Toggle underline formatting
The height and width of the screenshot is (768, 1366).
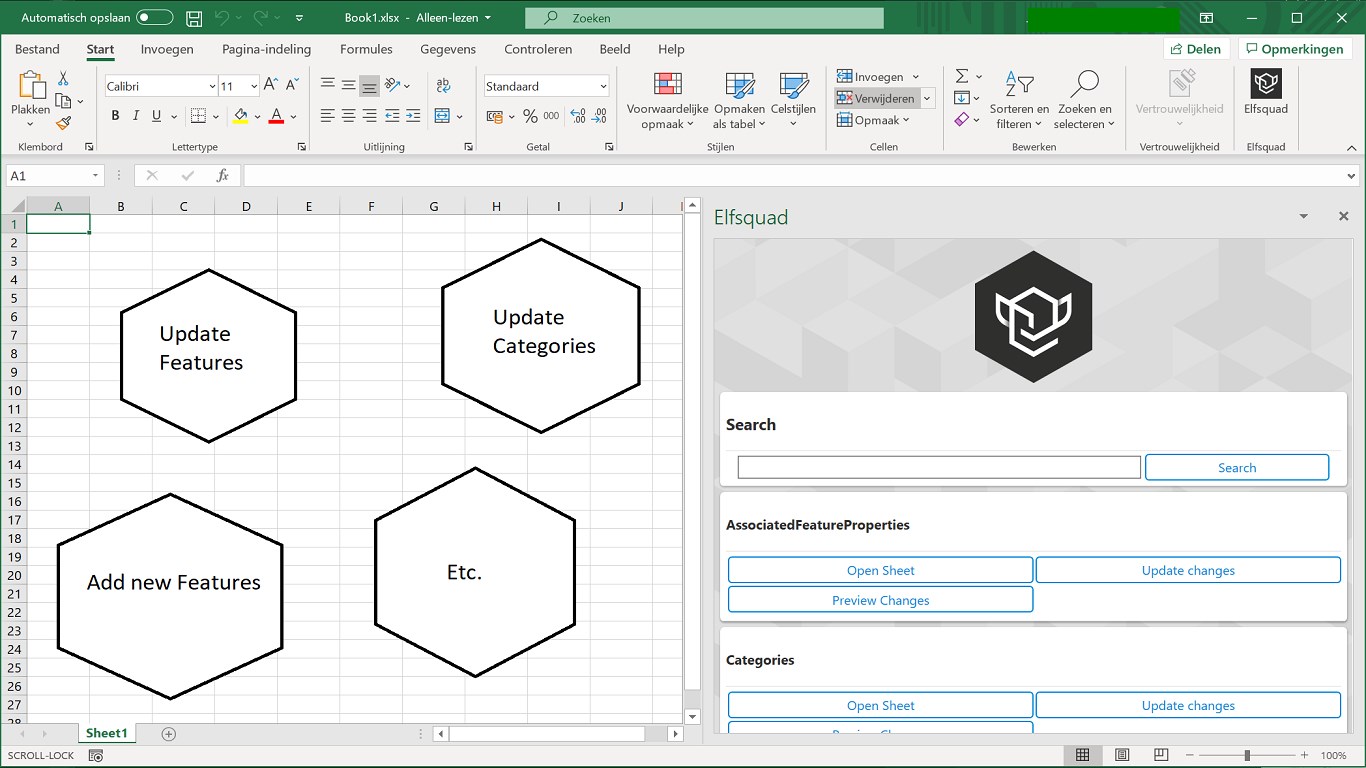click(157, 116)
